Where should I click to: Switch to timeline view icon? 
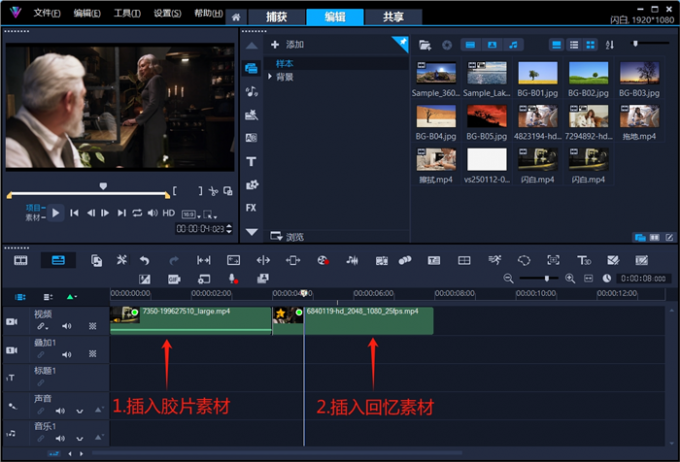58,260
